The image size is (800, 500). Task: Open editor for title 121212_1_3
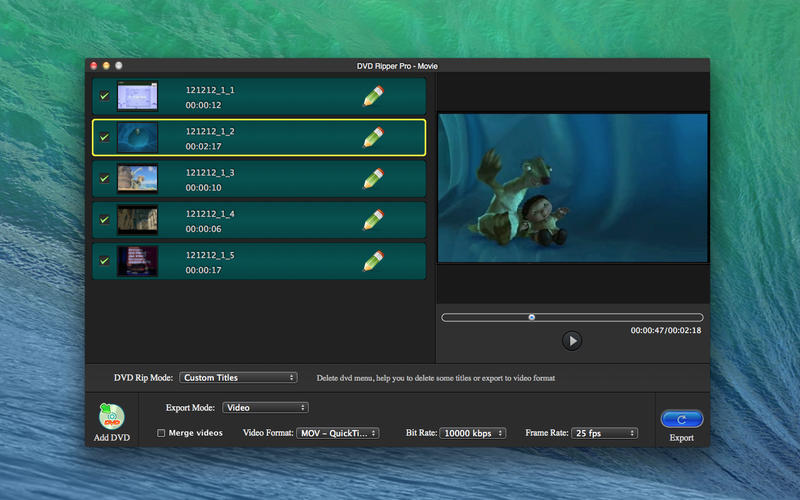click(x=373, y=179)
